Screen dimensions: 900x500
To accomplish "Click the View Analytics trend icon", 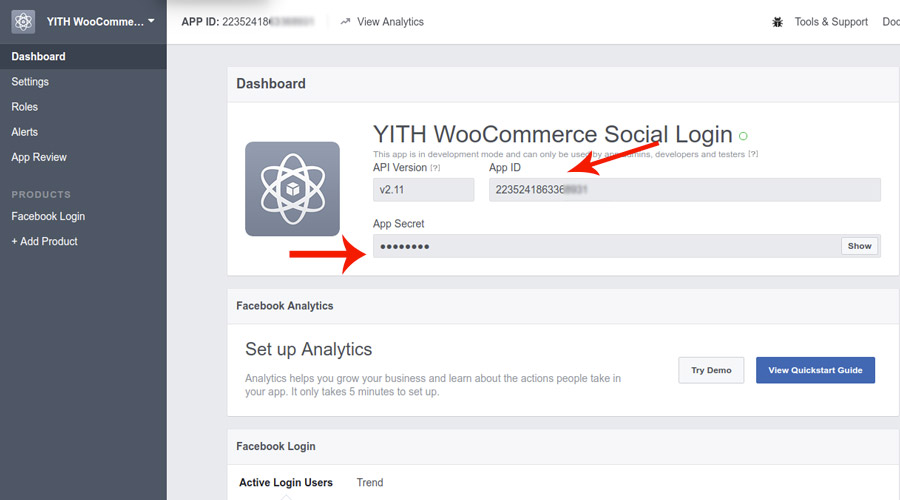I will [345, 22].
